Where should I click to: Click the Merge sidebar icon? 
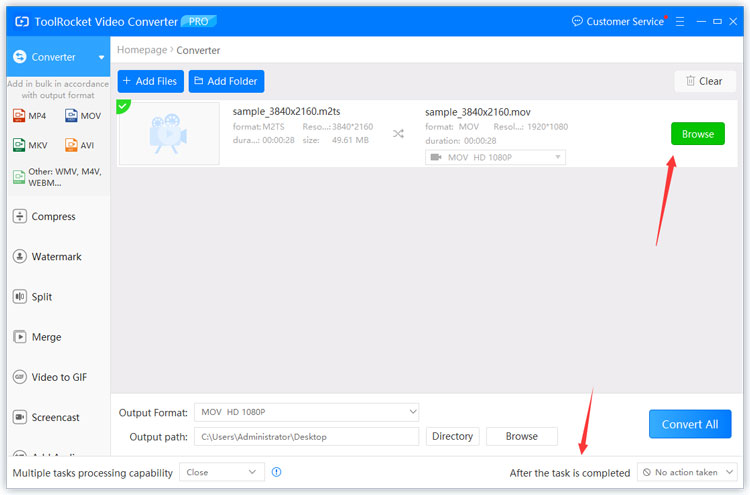[x=20, y=337]
